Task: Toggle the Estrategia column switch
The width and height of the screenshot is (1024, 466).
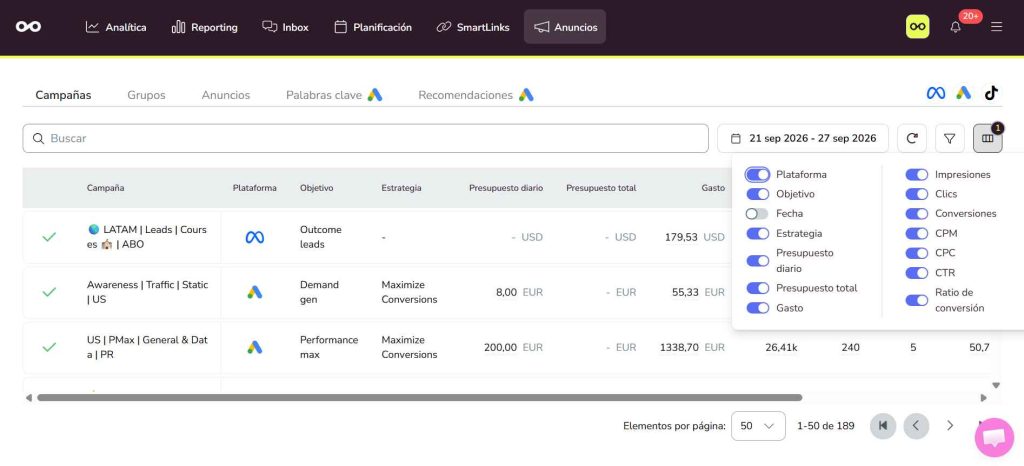Action: pos(758,233)
